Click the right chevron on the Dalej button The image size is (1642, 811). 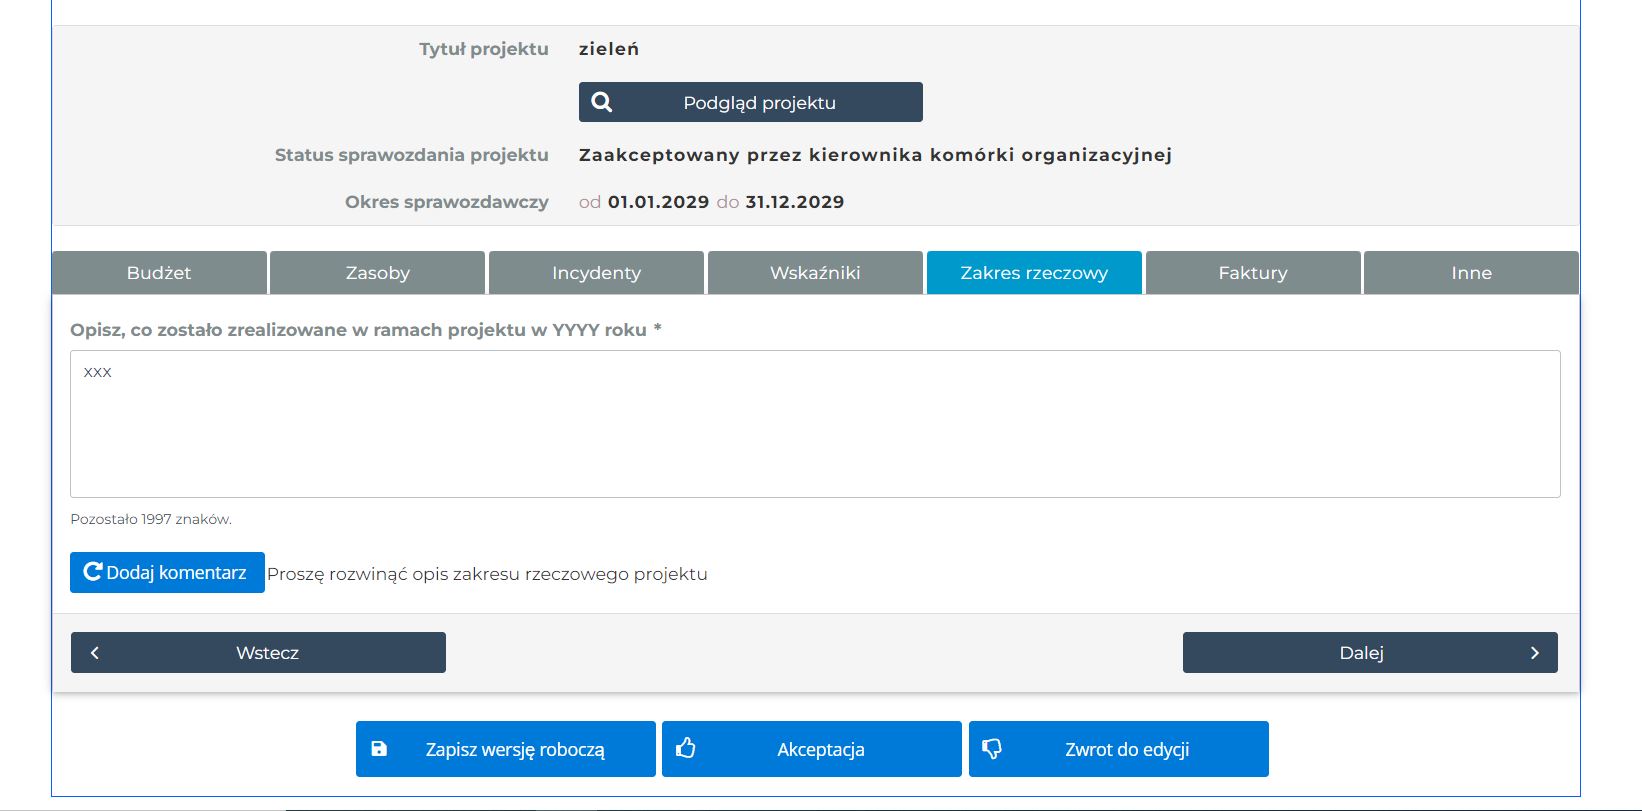[1534, 653]
